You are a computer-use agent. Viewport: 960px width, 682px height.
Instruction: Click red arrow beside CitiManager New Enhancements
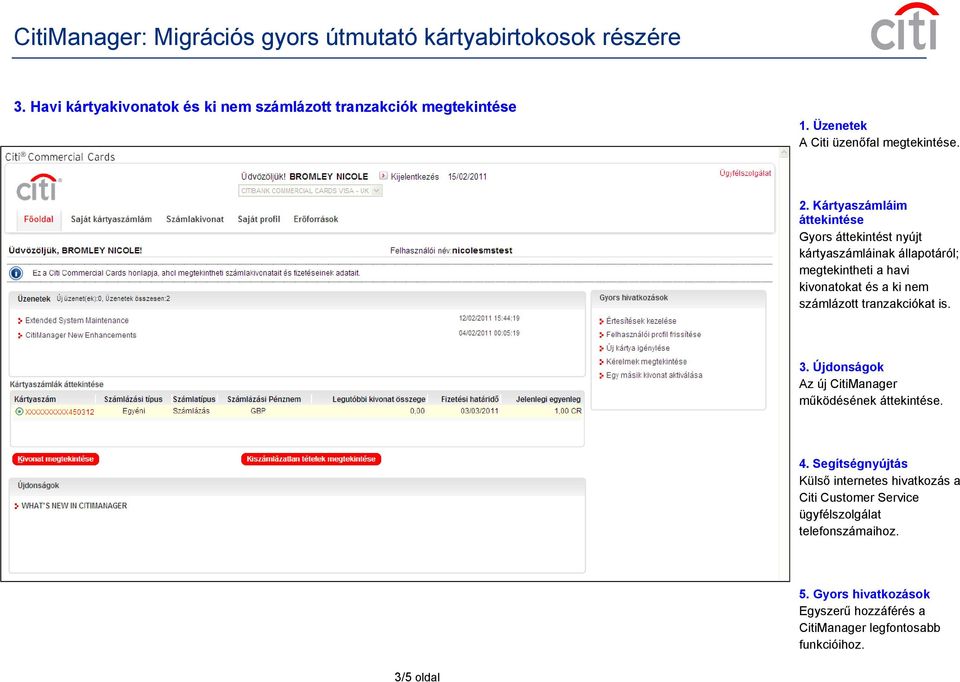(x=20, y=335)
